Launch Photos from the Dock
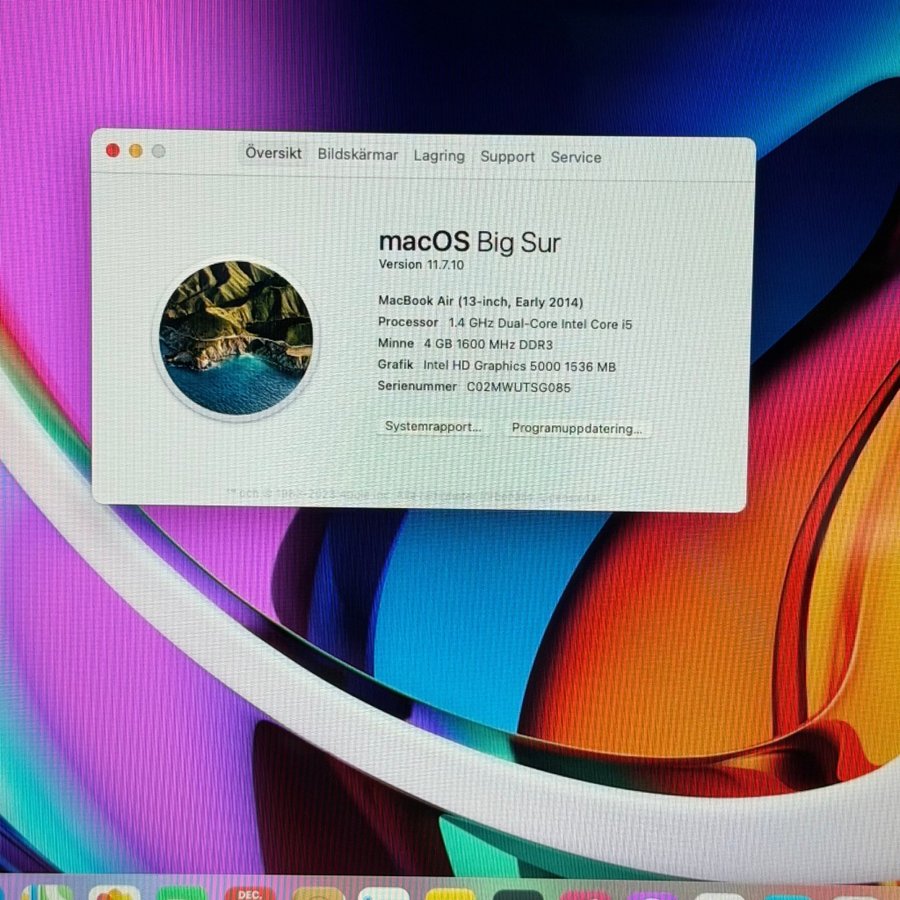 pyautogui.click(x=114, y=893)
